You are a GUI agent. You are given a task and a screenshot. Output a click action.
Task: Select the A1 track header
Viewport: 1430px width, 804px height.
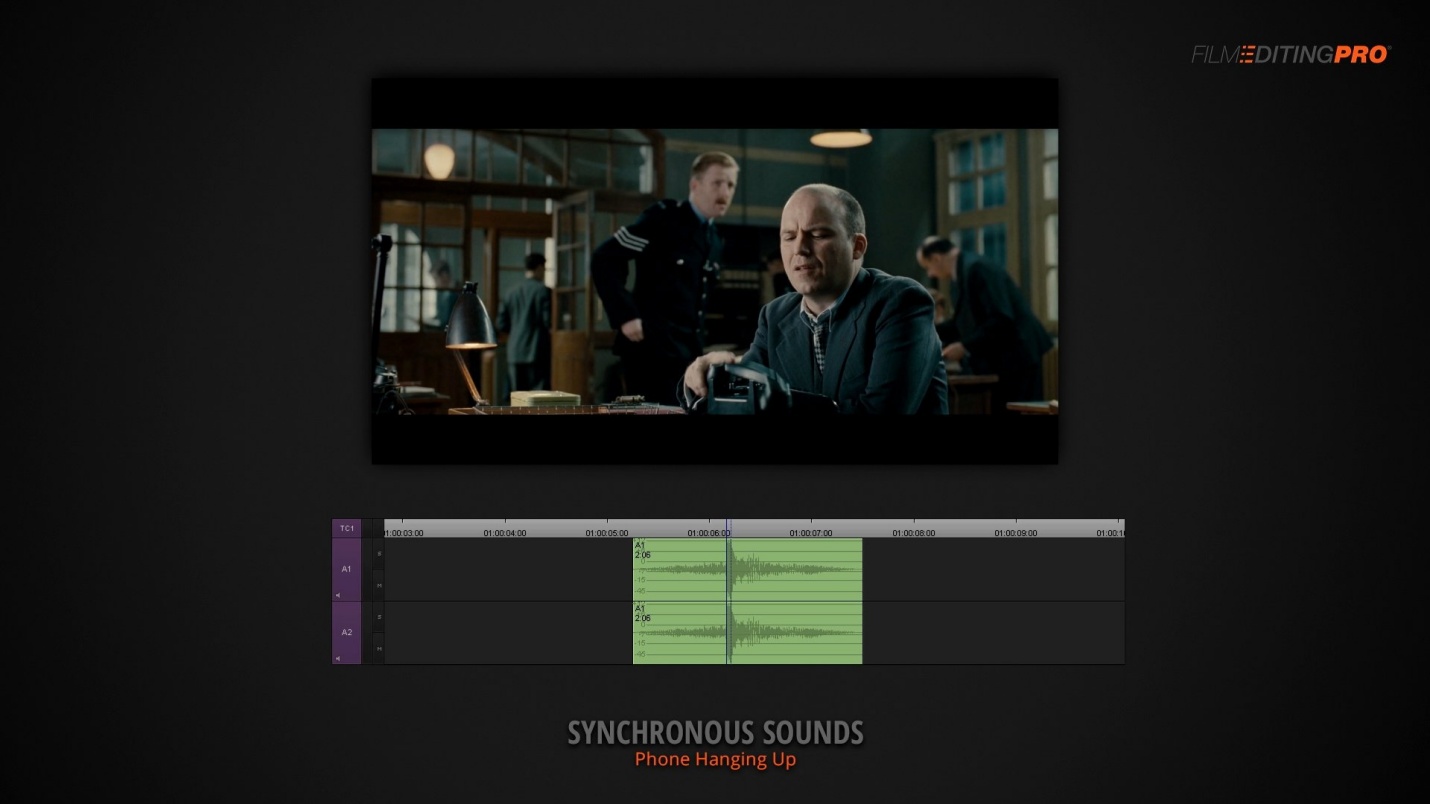click(x=347, y=569)
